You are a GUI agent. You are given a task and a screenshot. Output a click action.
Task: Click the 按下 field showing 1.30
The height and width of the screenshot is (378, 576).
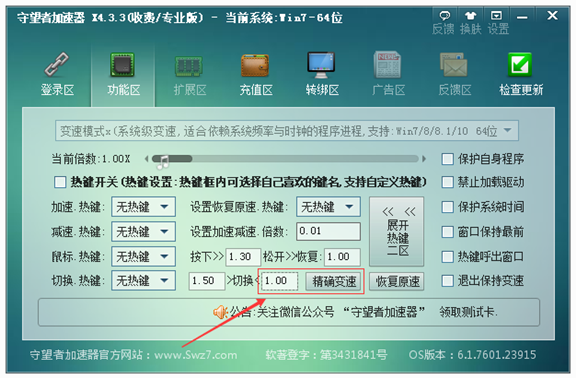coord(243,256)
